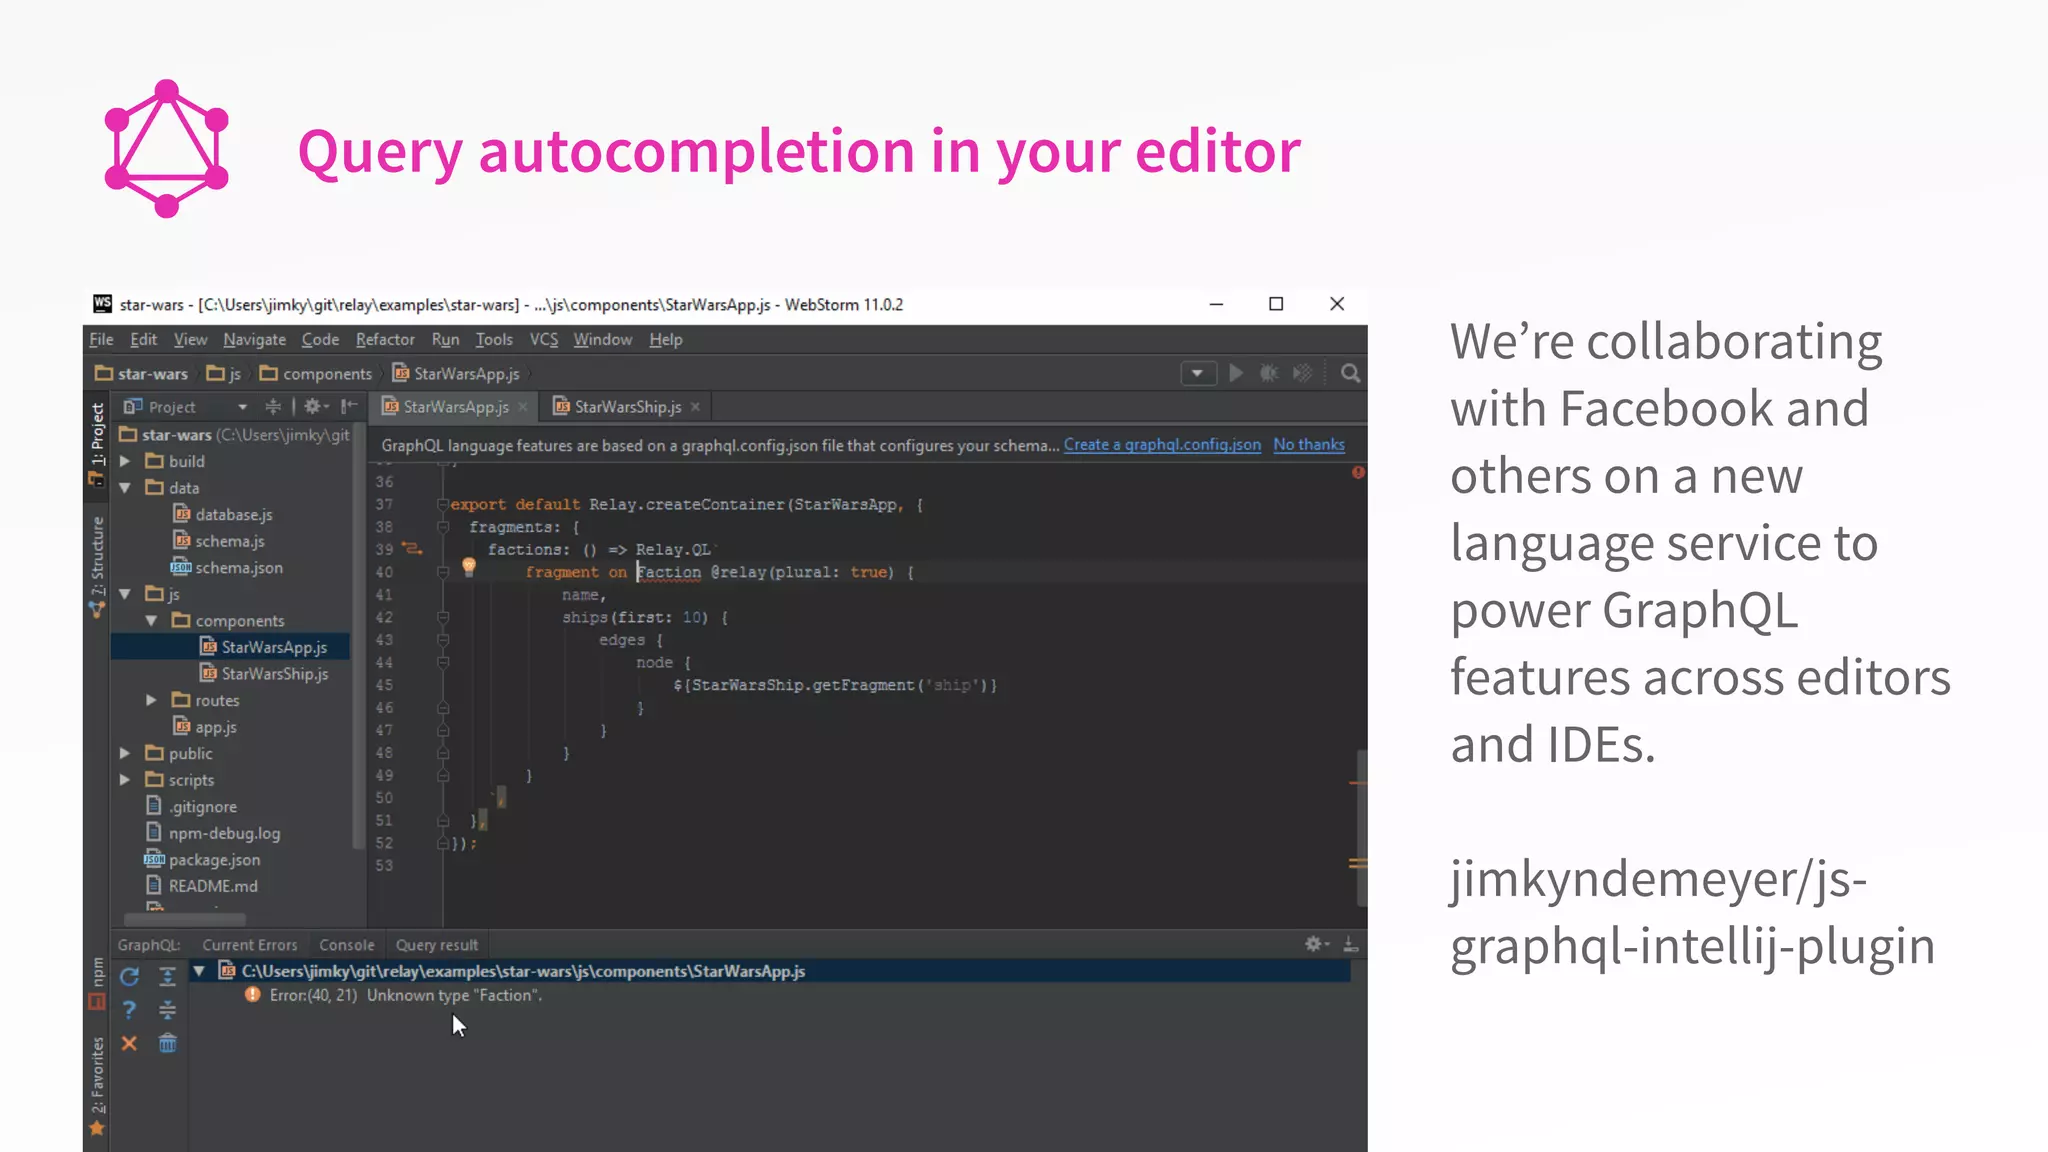The height and width of the screenshot is (1152, 2048).
Task: Open the VCS menu
Action: [543, 339]
